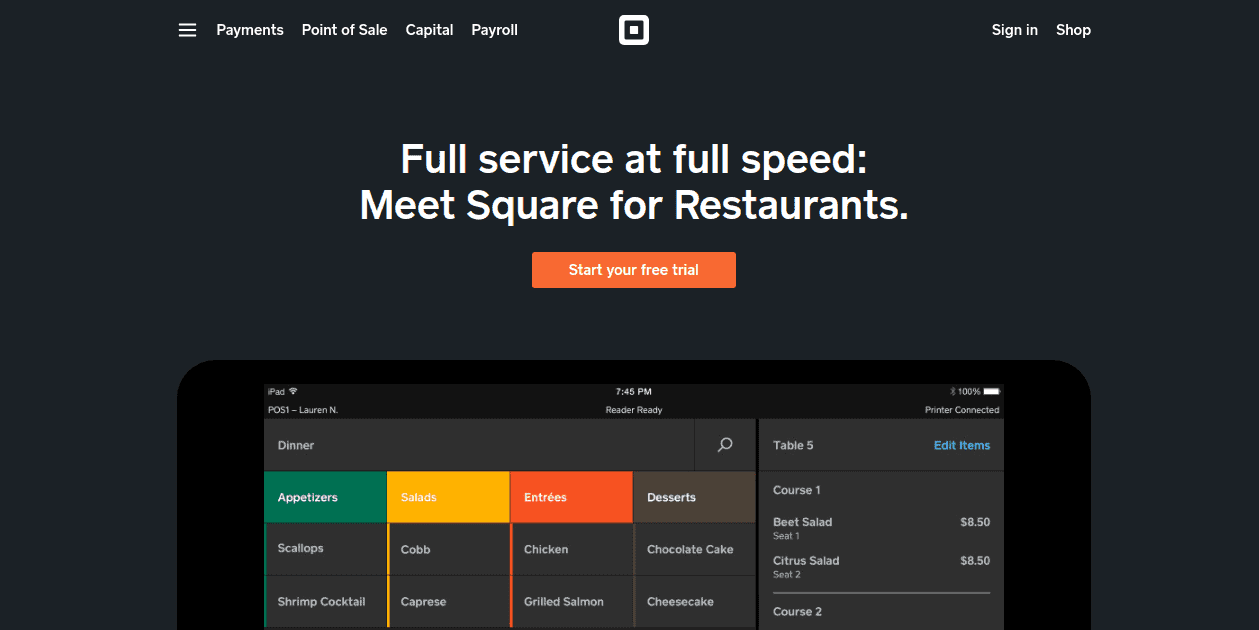1259x630 pixels.
Task: Open the Shop link
Action: click(x=1073, y=30)
